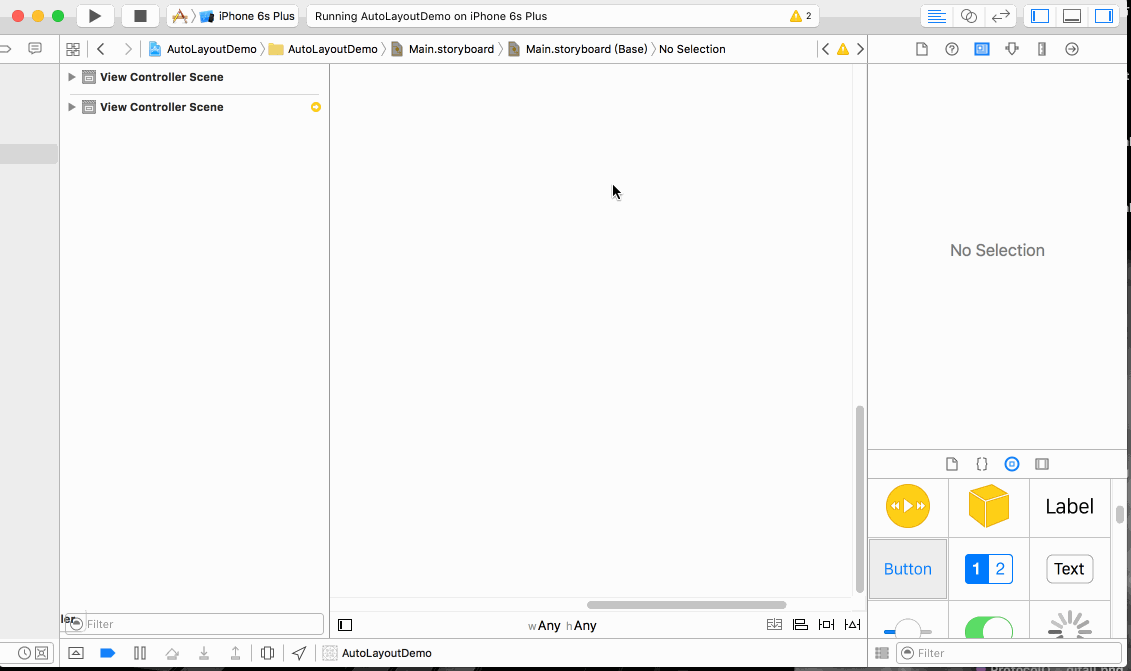Open the Attributes inspector
Image resolution: width=1131 pixels, height=671 pixels.
1011,49
